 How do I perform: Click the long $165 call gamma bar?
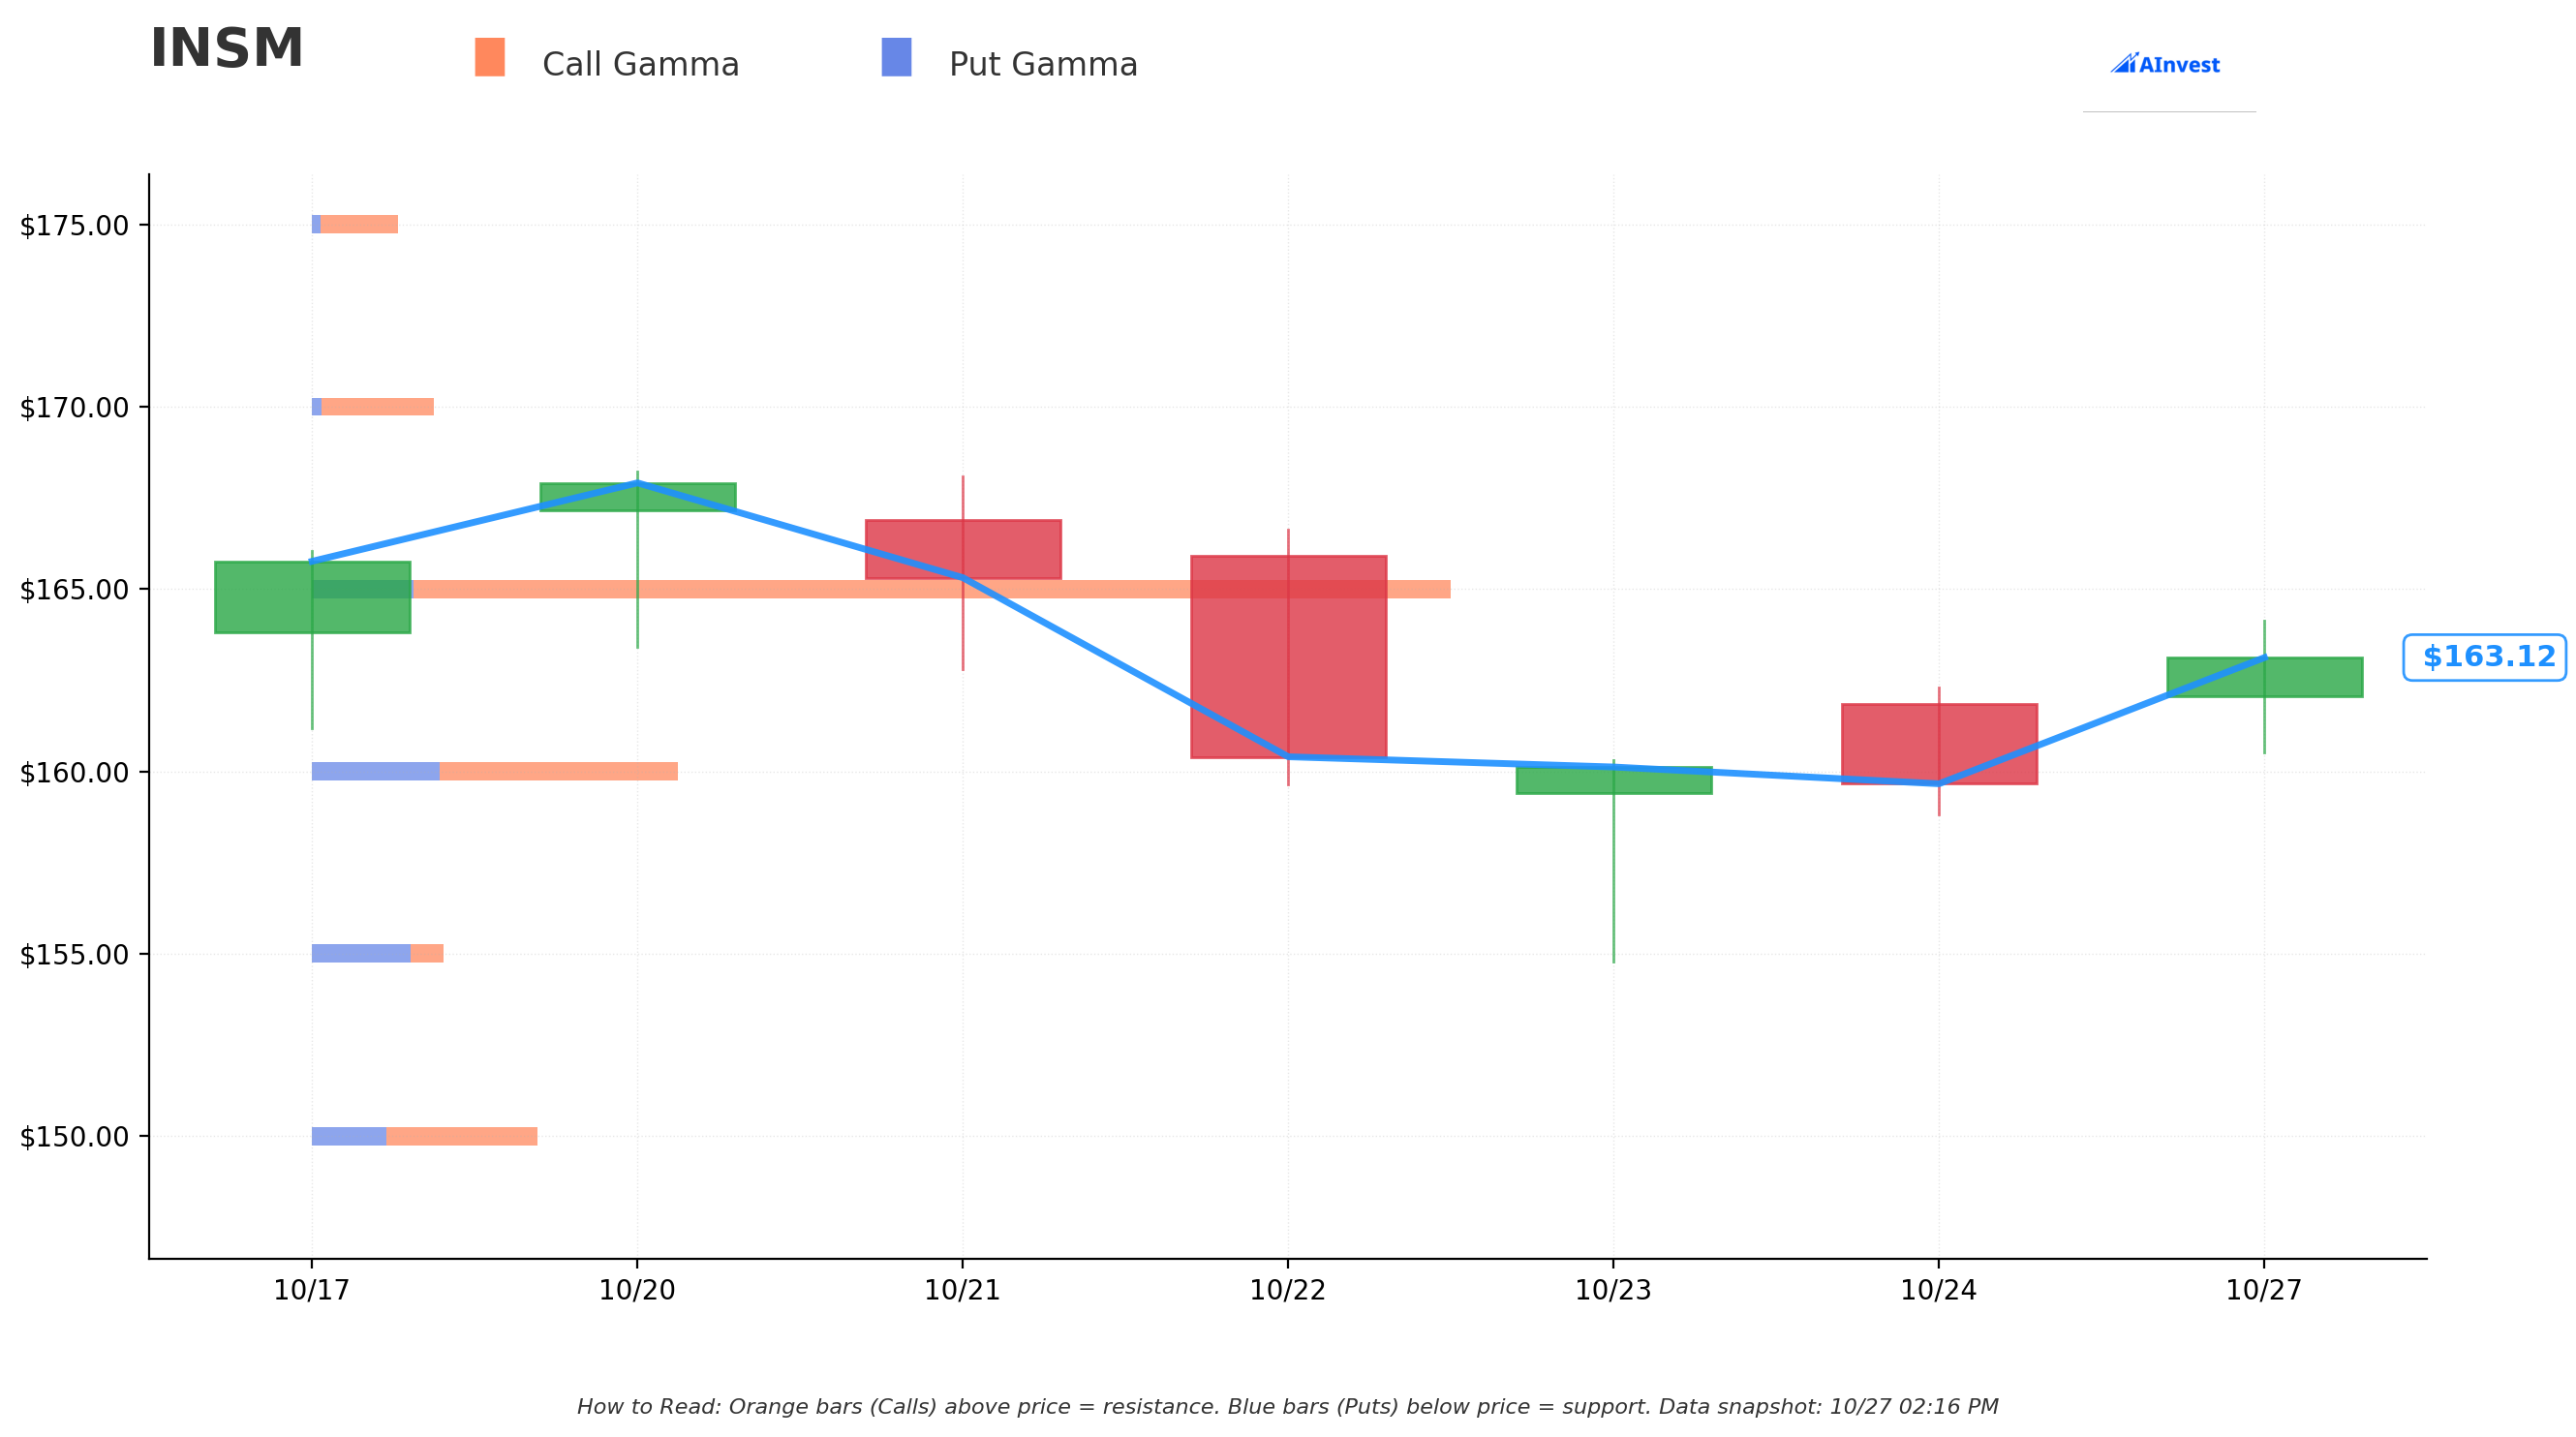pyautogui.click(x=931, y=589)
